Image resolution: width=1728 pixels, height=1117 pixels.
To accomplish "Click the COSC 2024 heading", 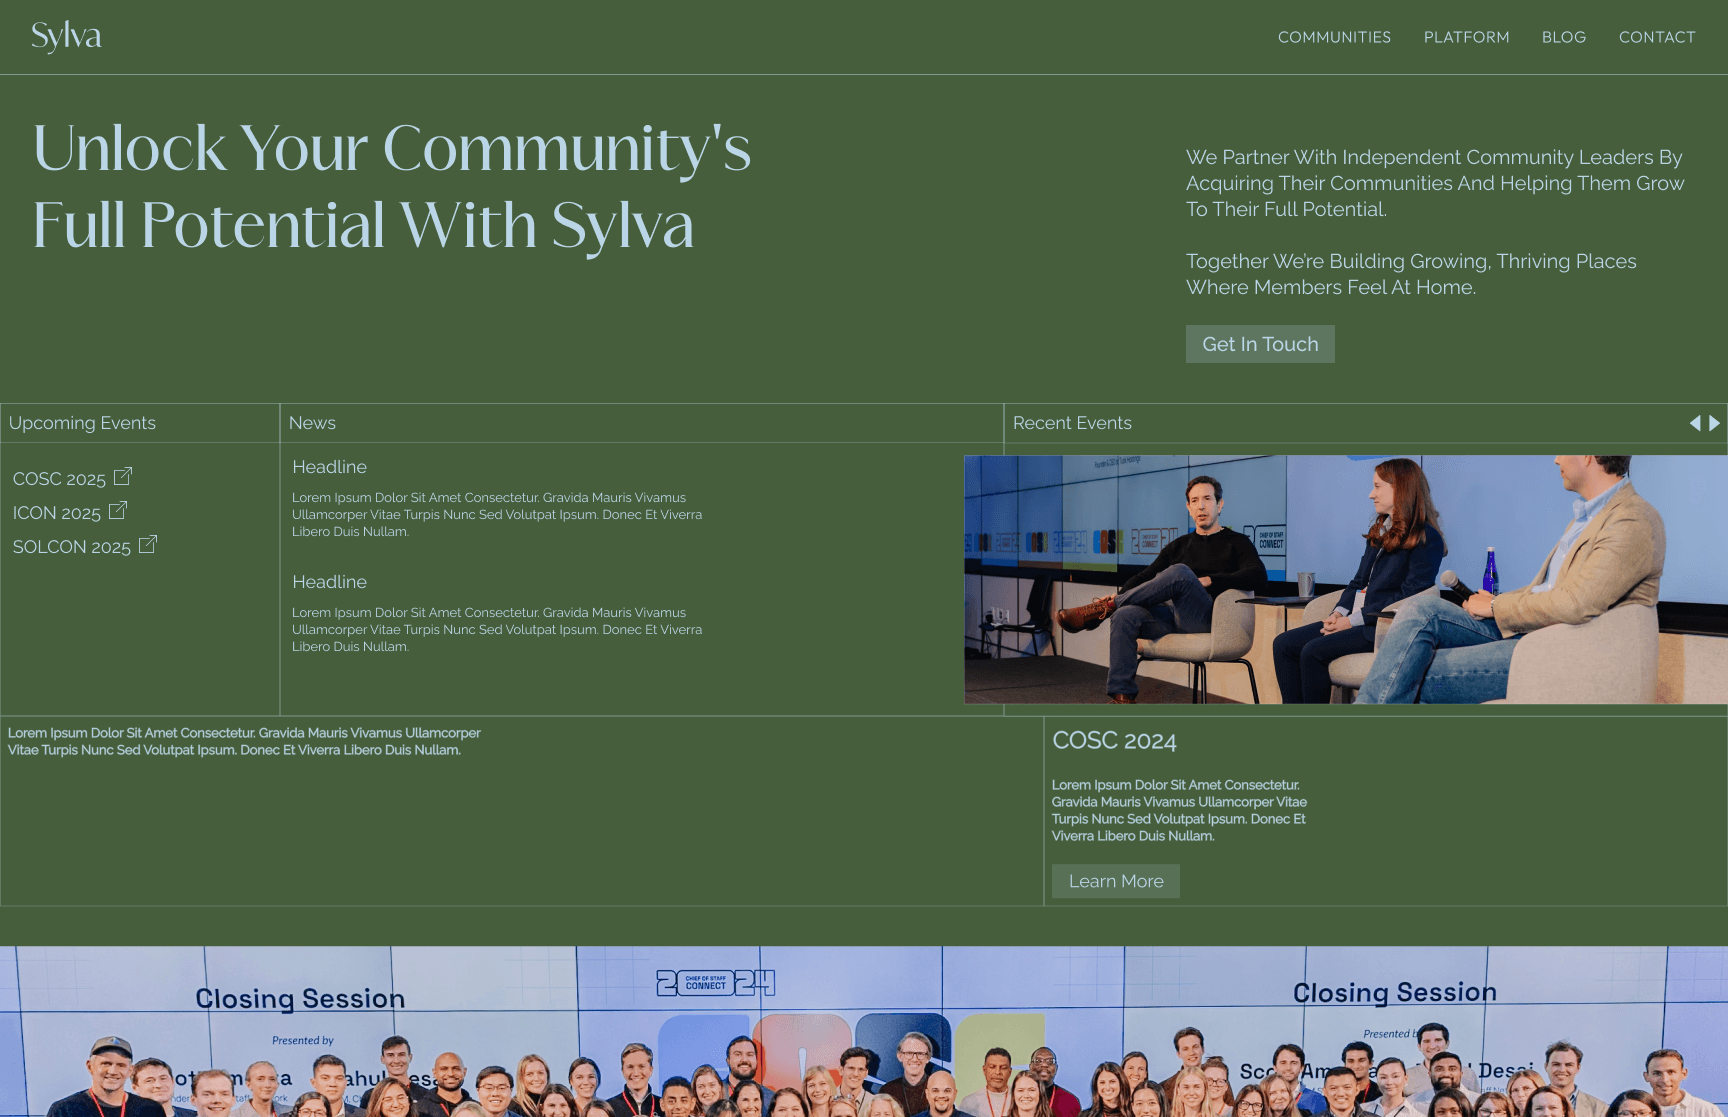I will coord(1116,740).
